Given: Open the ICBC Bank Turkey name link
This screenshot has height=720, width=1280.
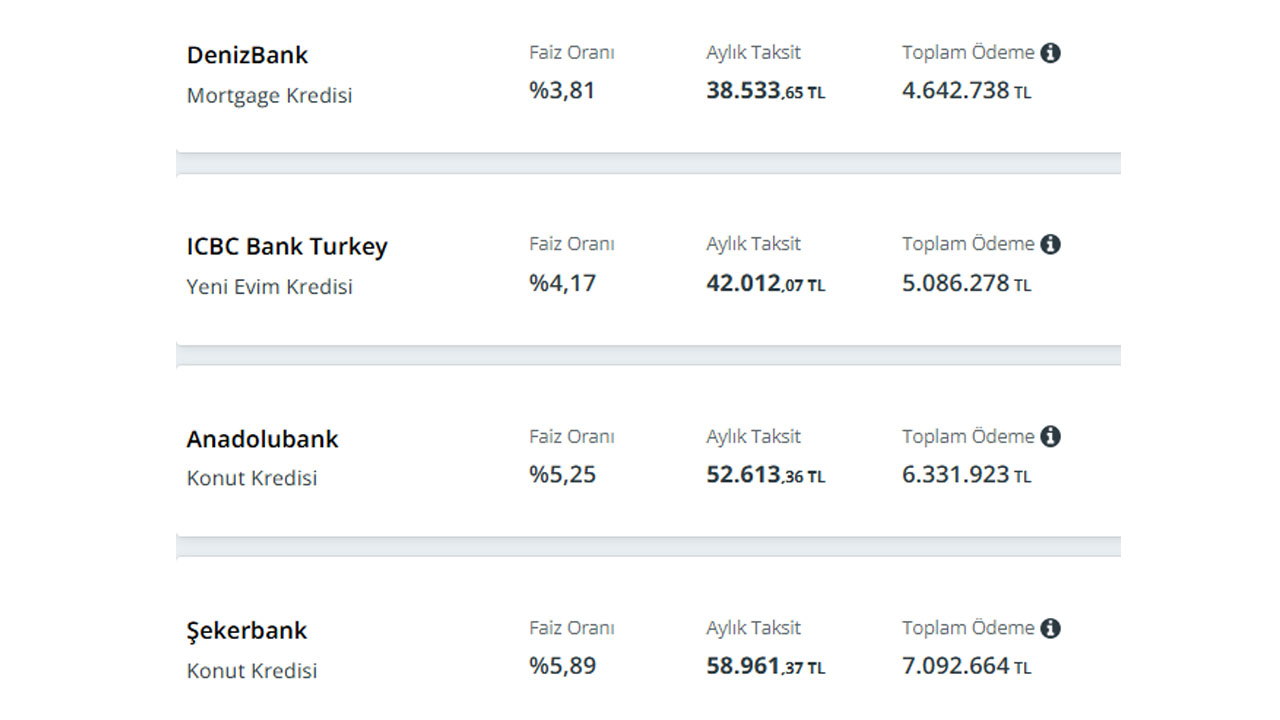Looking at the screenshot, I should [x=287, y=247].
